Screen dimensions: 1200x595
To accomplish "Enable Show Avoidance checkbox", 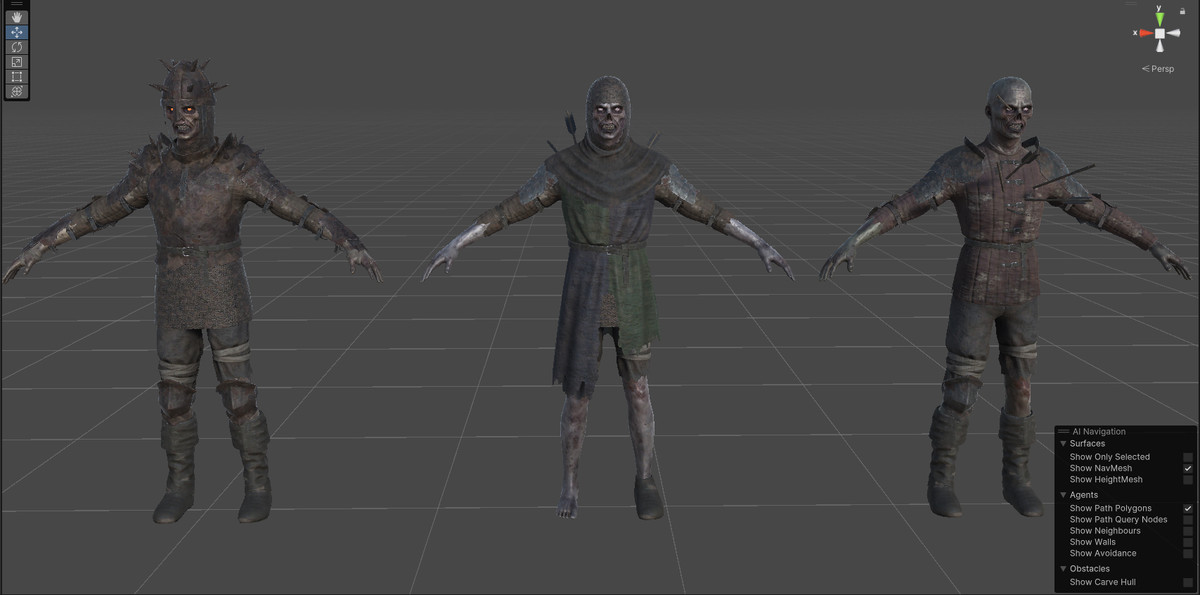I will [1188, 553].
